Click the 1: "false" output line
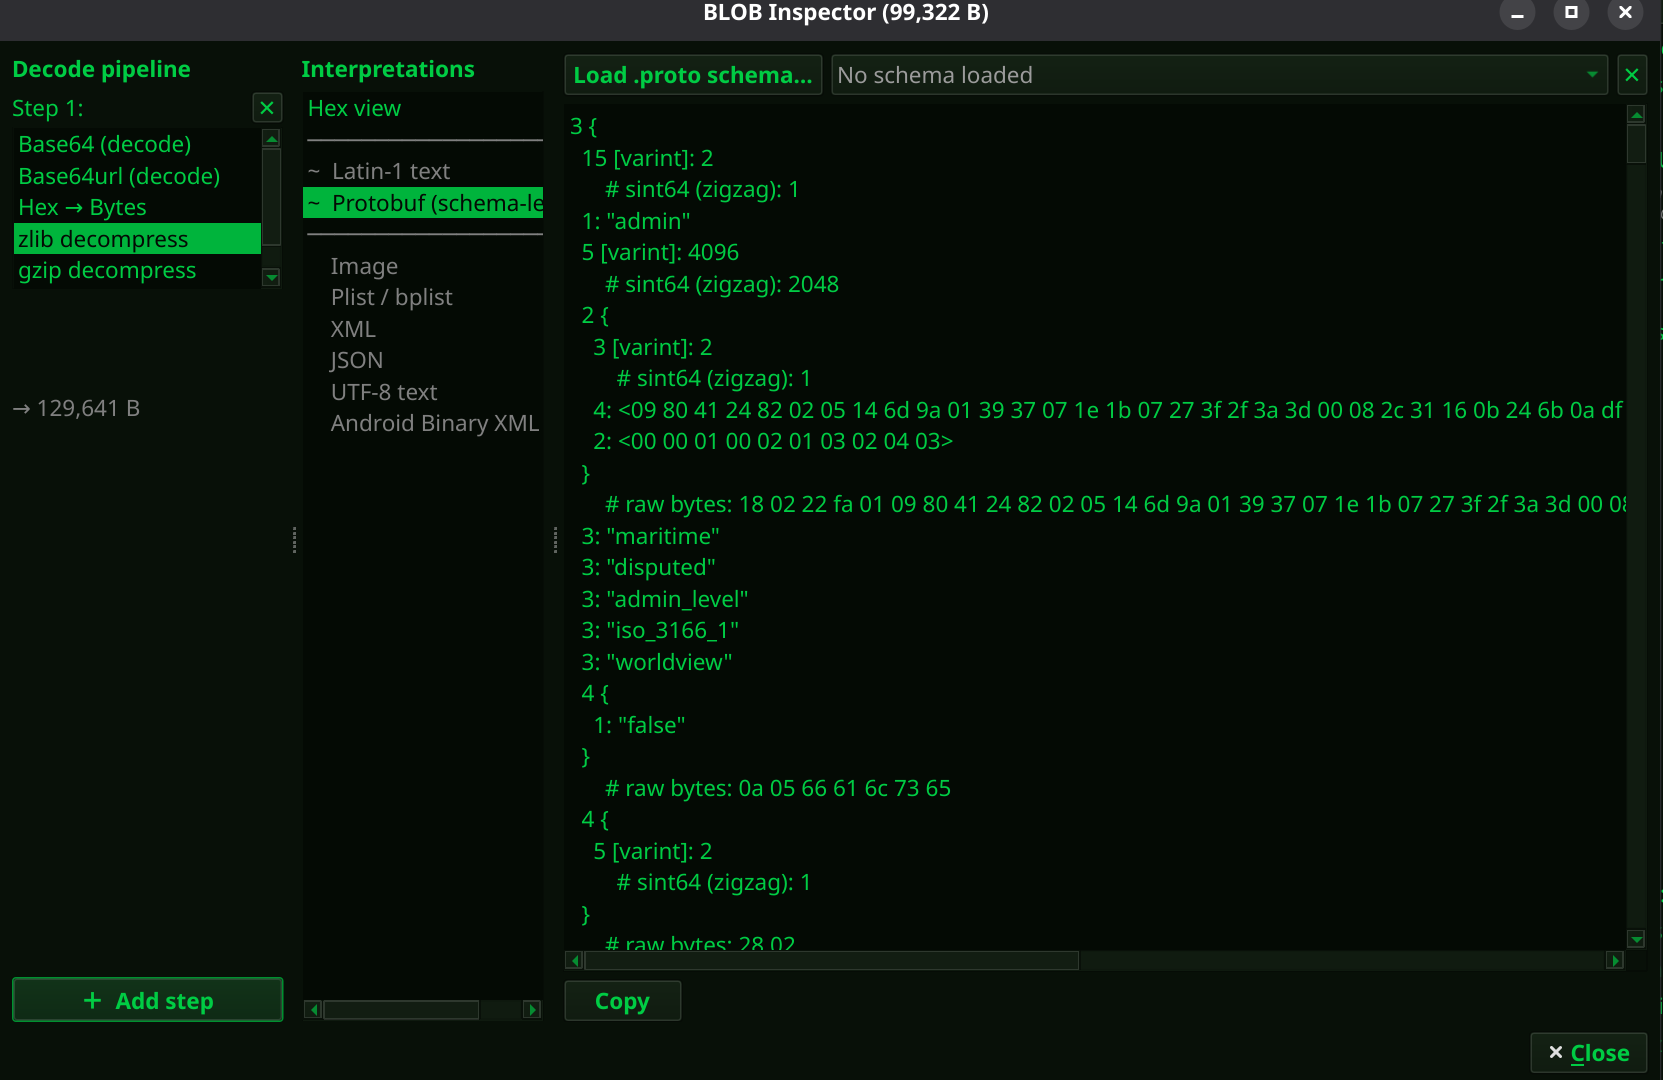1663x1080 pixels. tap(639, 725)
